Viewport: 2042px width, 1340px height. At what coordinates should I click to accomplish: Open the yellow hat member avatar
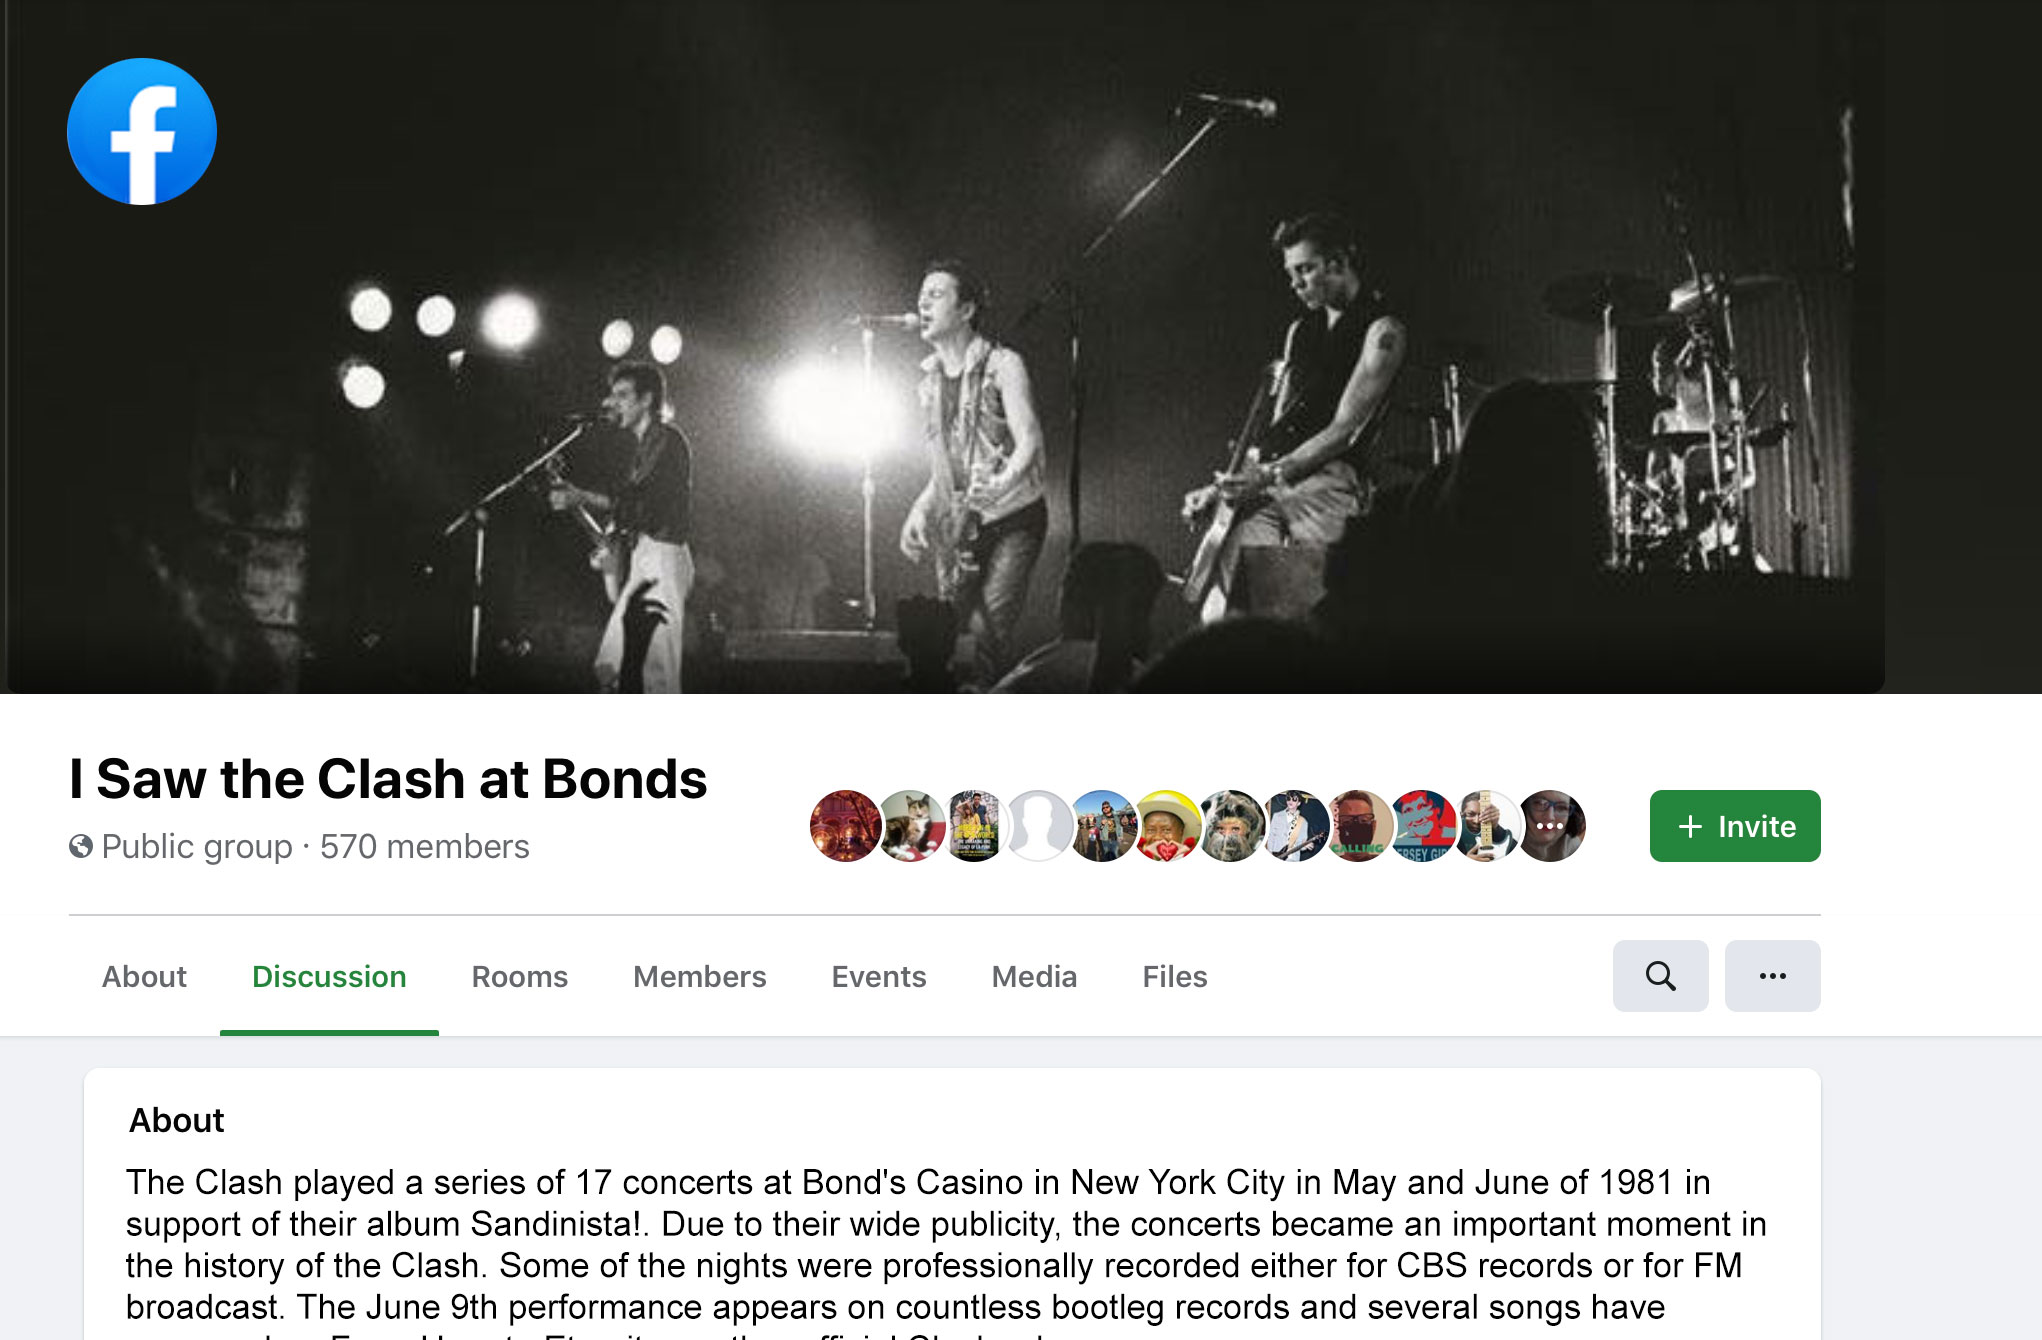[1166, 826]
